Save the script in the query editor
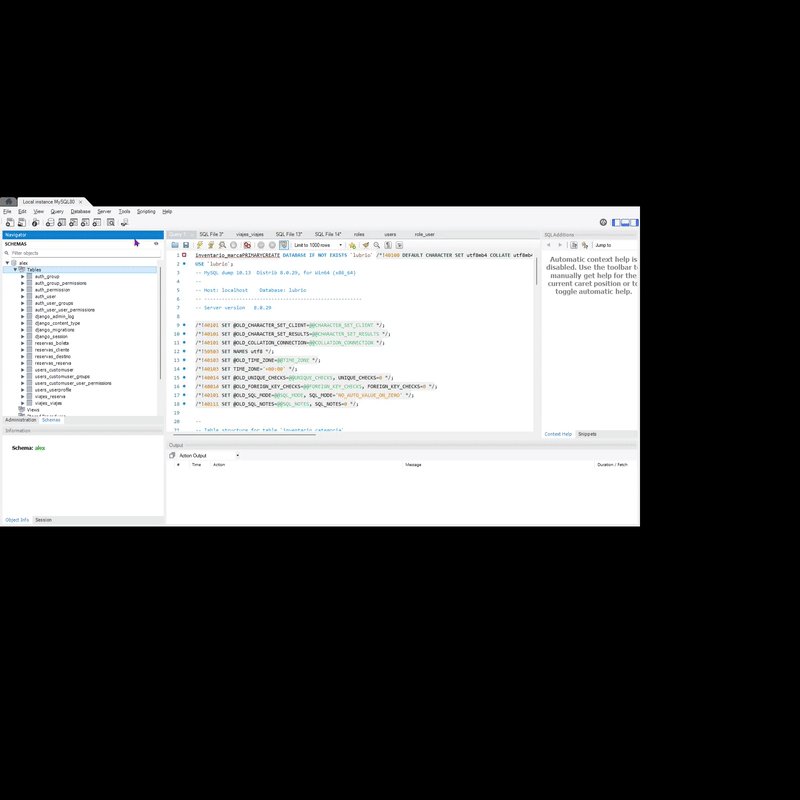Screen dimensions: 800x800 click(x=186, y=245)
